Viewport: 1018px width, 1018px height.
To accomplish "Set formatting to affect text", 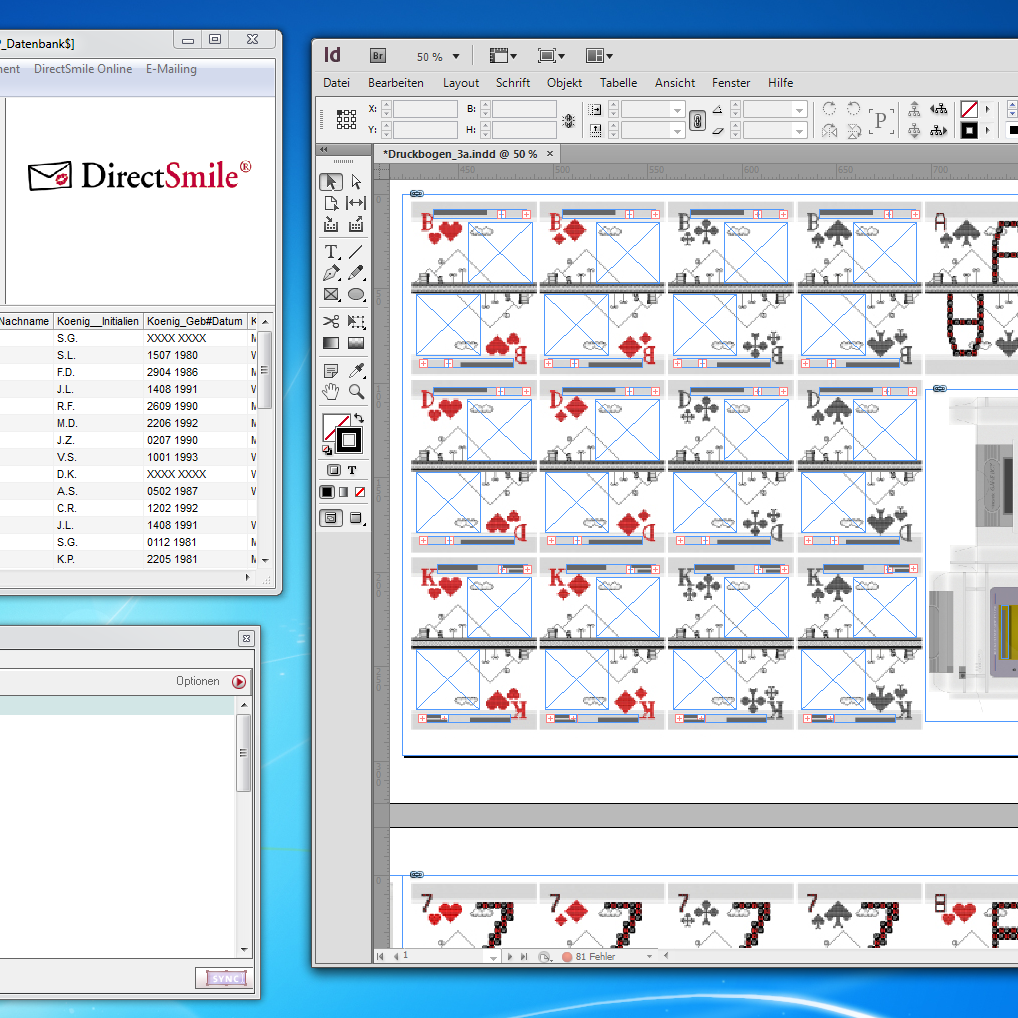I will coord(352,470).
